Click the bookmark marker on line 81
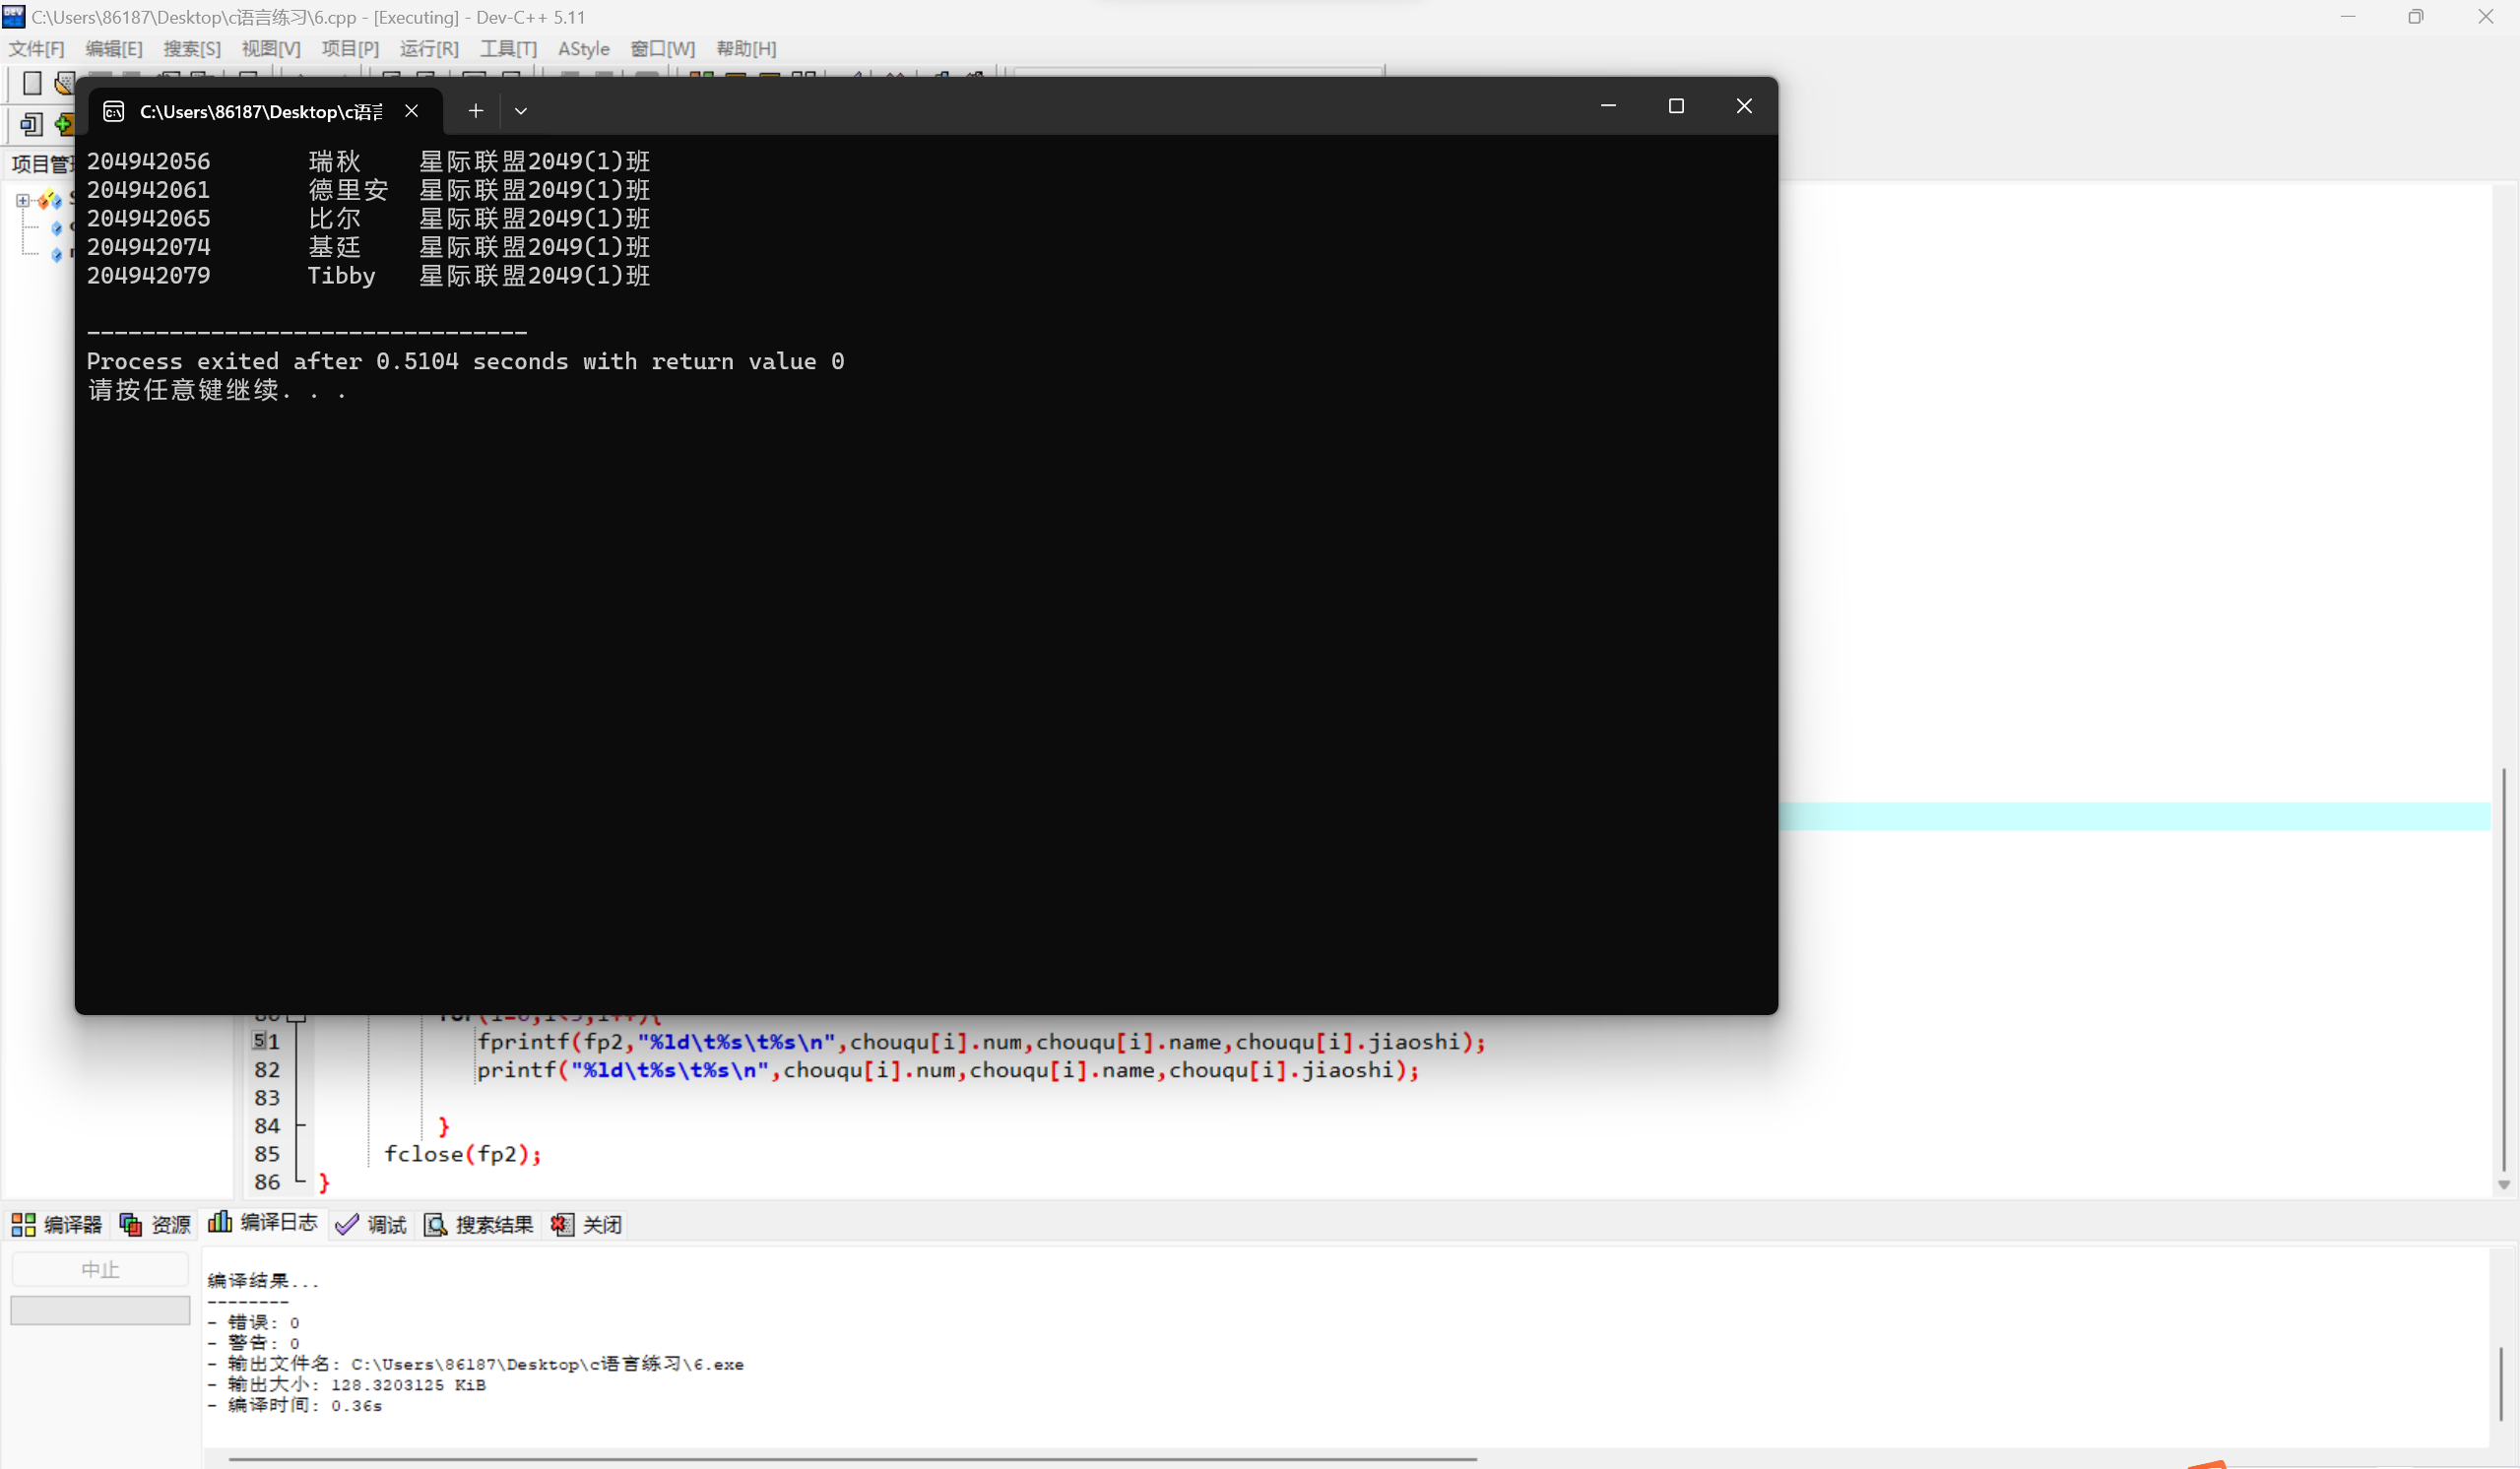Viewport: 2520px width, 1469px height. [x=259, y=1040]
